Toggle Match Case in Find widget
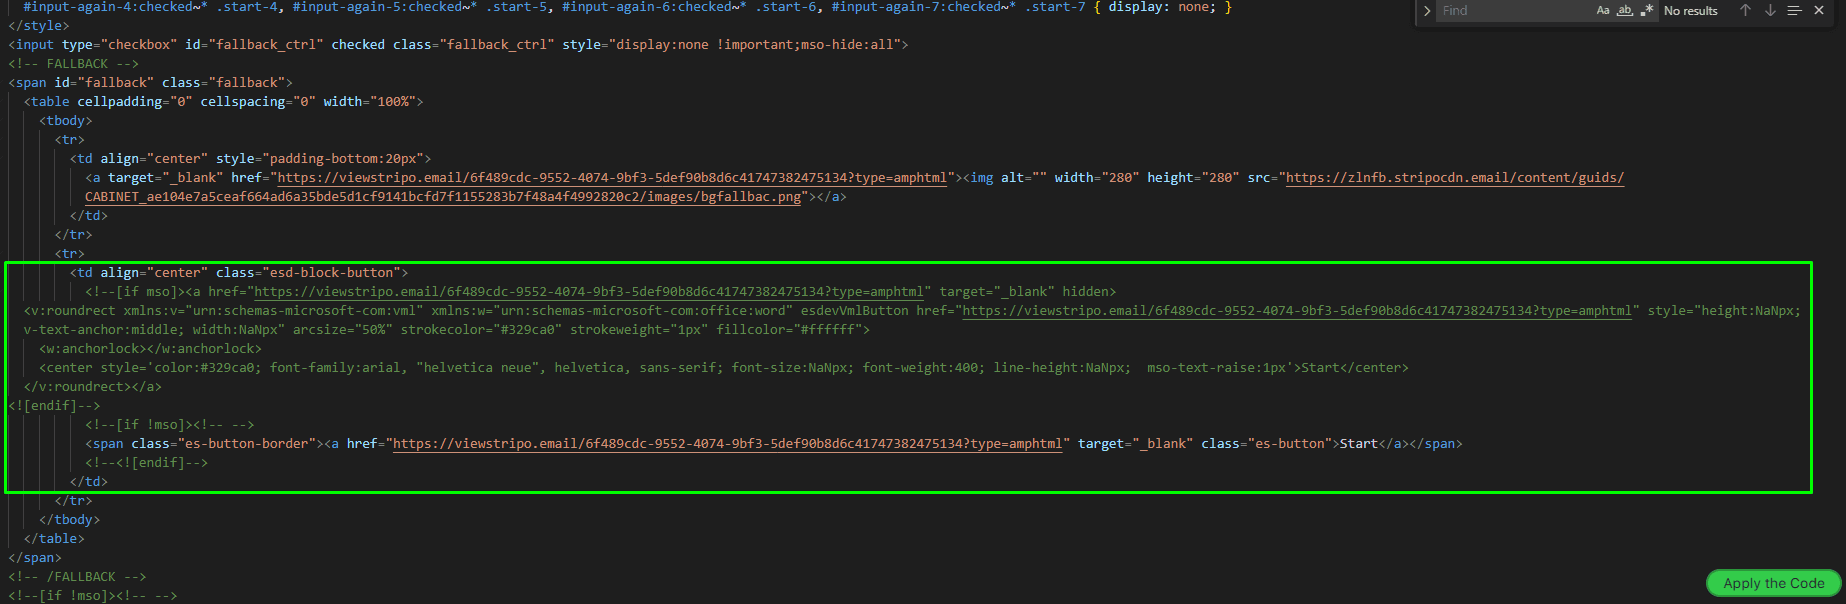This screenshot has width=1846, height=604. pos(1603,11)
